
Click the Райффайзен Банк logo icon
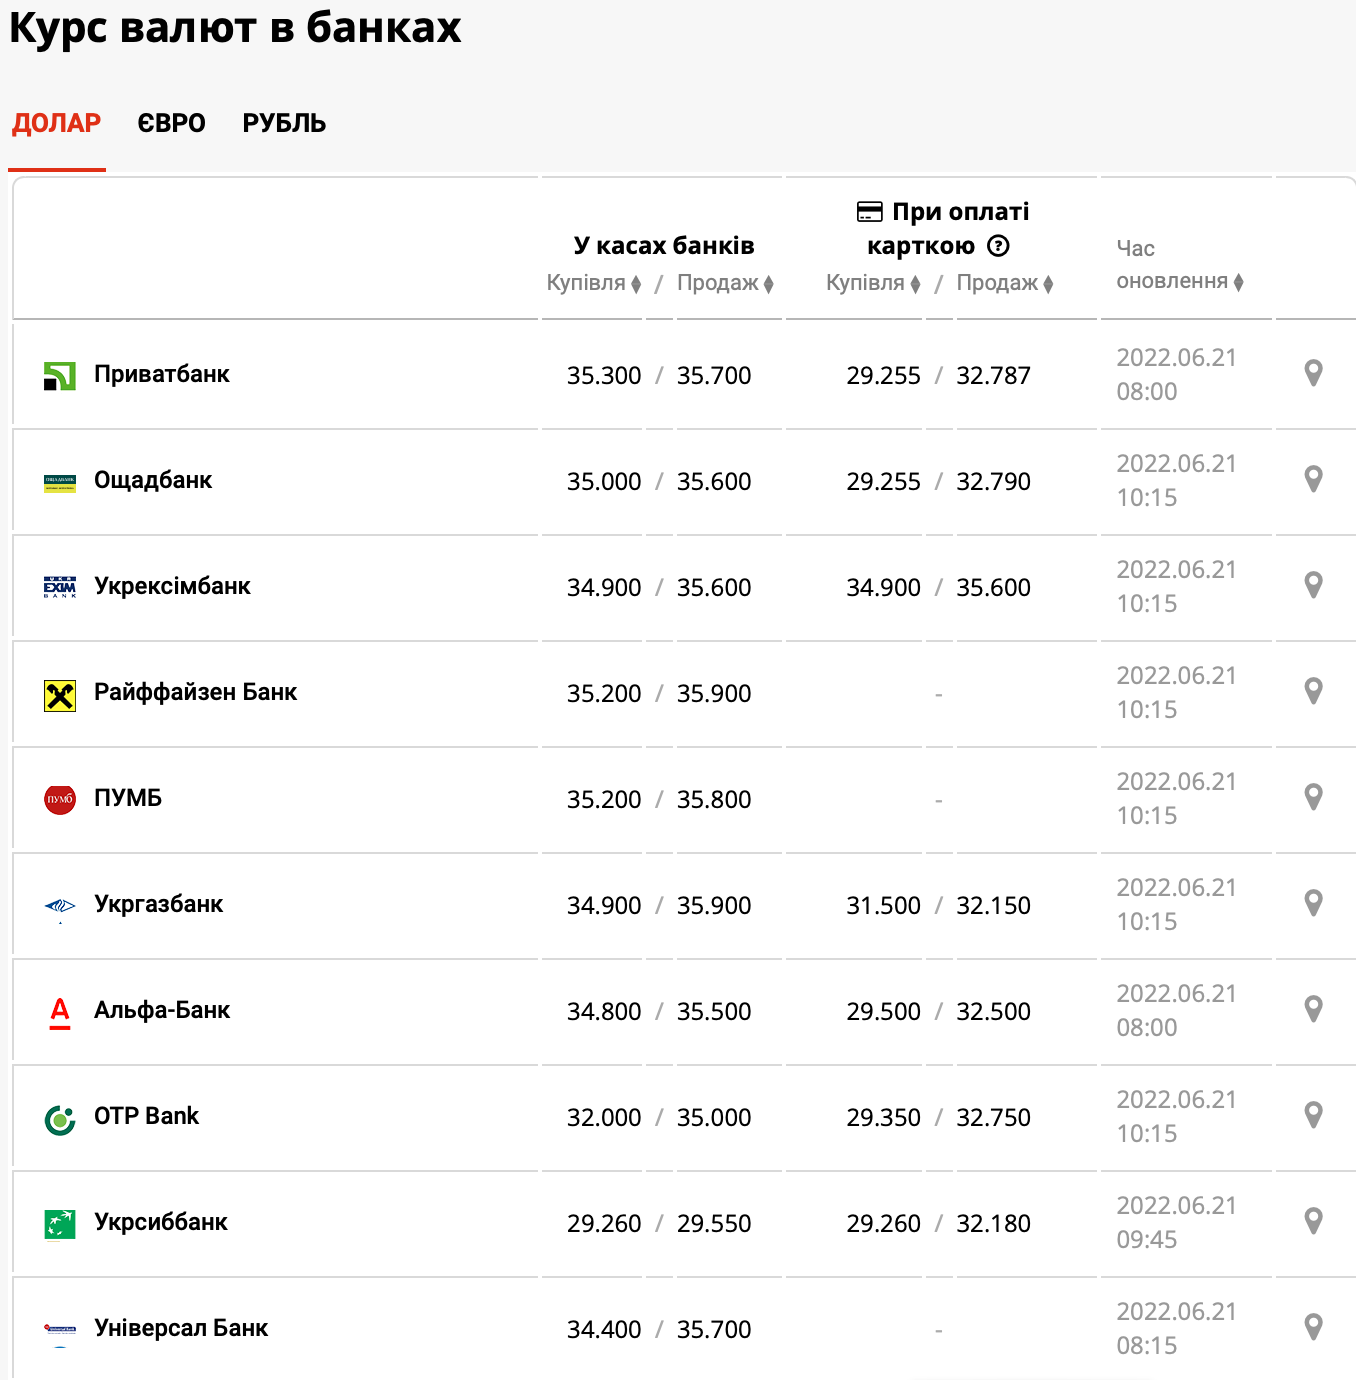click(x=60, y=695)
